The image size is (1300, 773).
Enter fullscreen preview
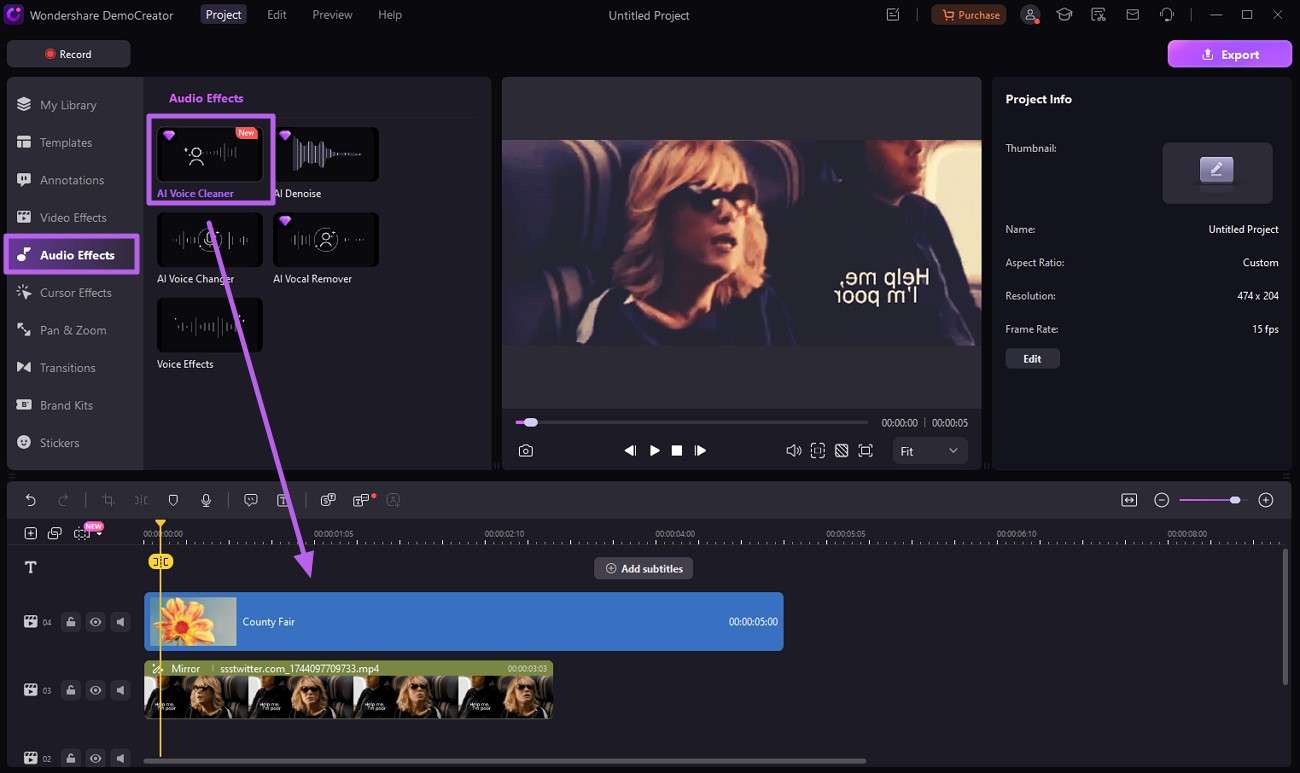point(865,451)
